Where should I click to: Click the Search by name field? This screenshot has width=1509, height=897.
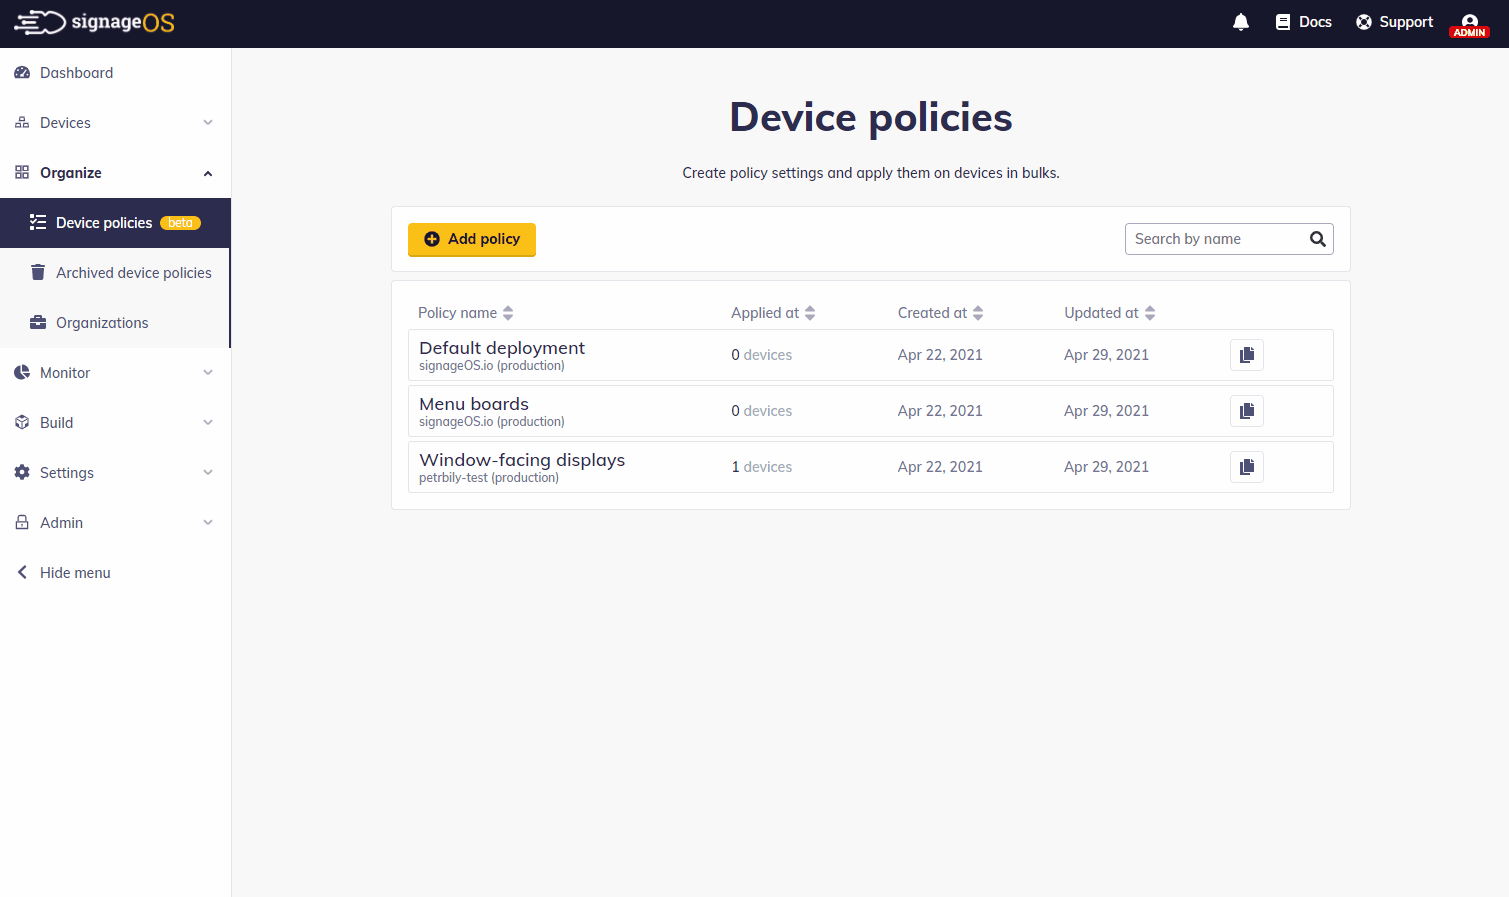click(1210, 239)
